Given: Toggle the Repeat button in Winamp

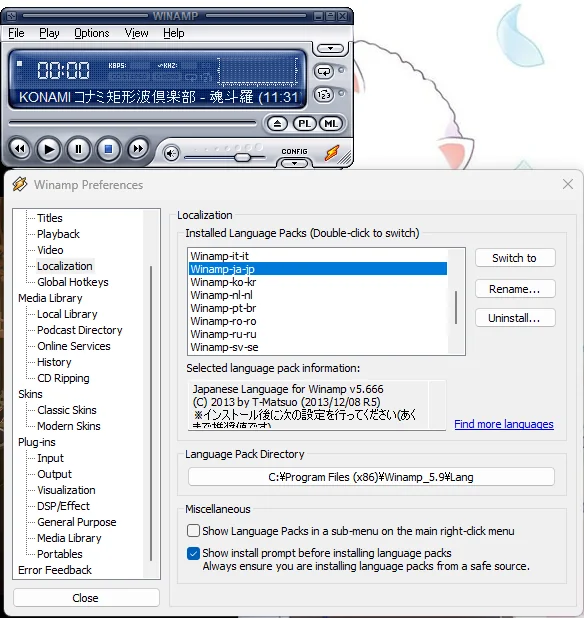Looking at the screenshot, I should click(x=324, y=72).
